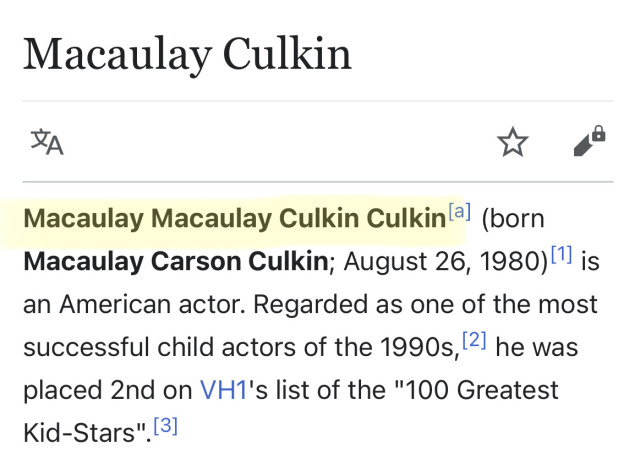Image resolution: width=640 pixels, height=471 pixels.
Task: Tap the locked pencil edit icon
Action: (x=589, y=142)
